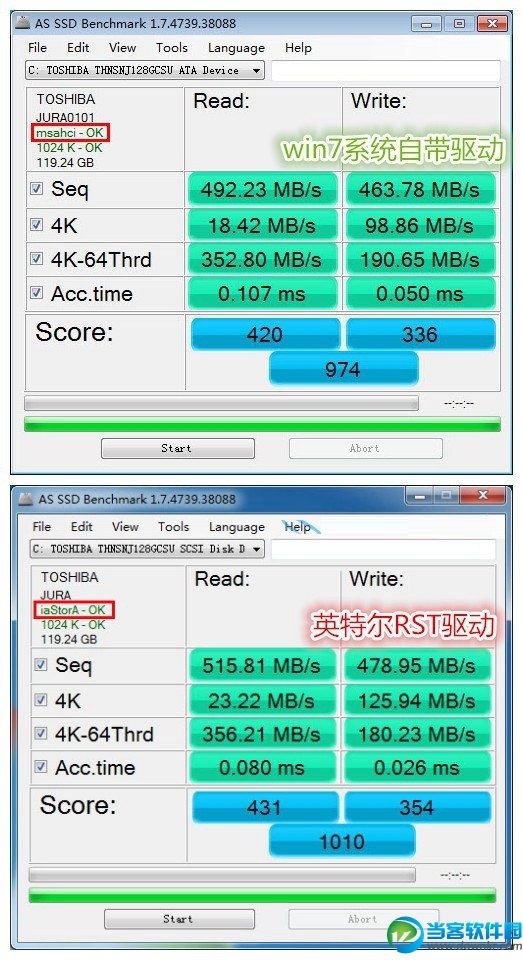Viewport: 523px width, 960px height.
Task: Click Start button in the upper window
Action: coord(178,448)
